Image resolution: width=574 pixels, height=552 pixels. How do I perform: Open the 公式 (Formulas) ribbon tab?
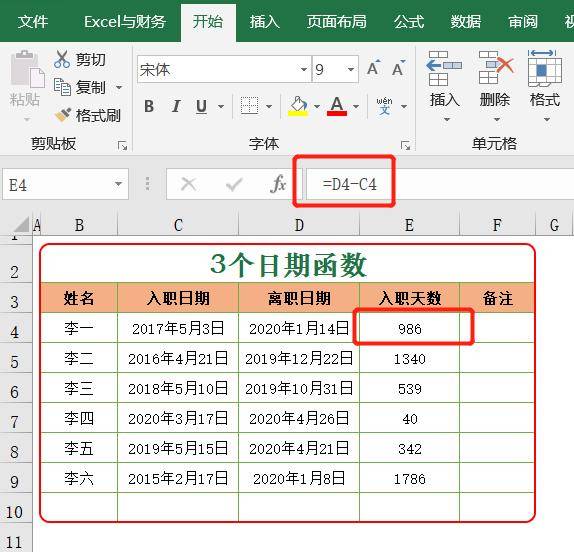[409, 22]
